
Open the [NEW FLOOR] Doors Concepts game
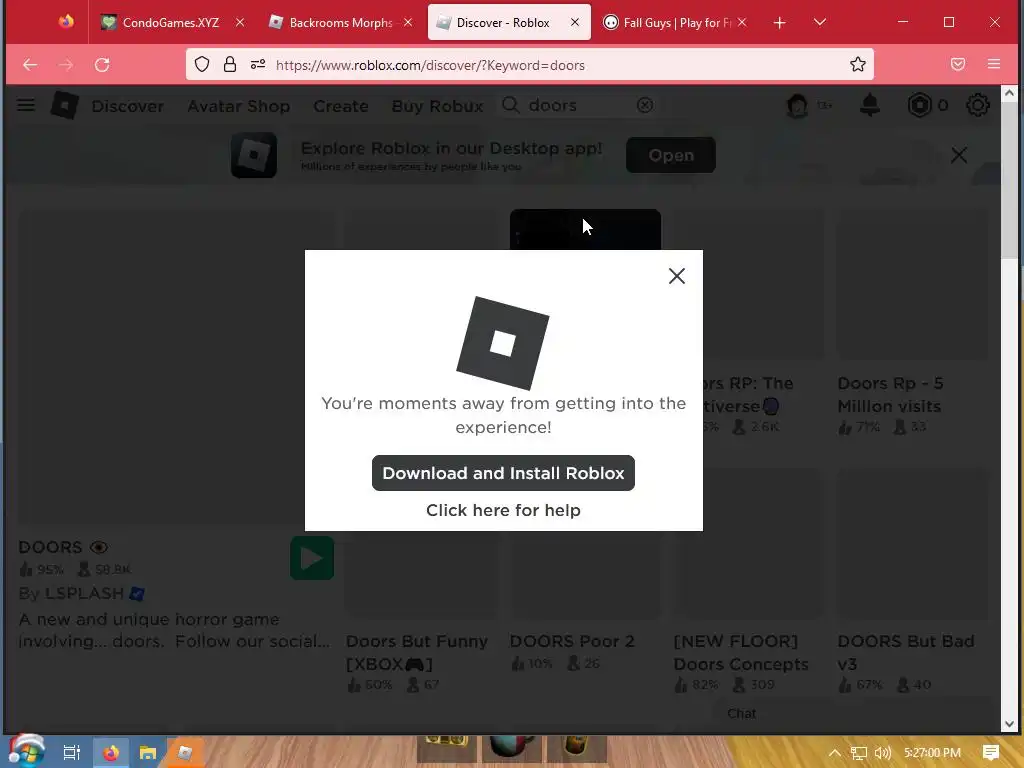pos(741,652)
